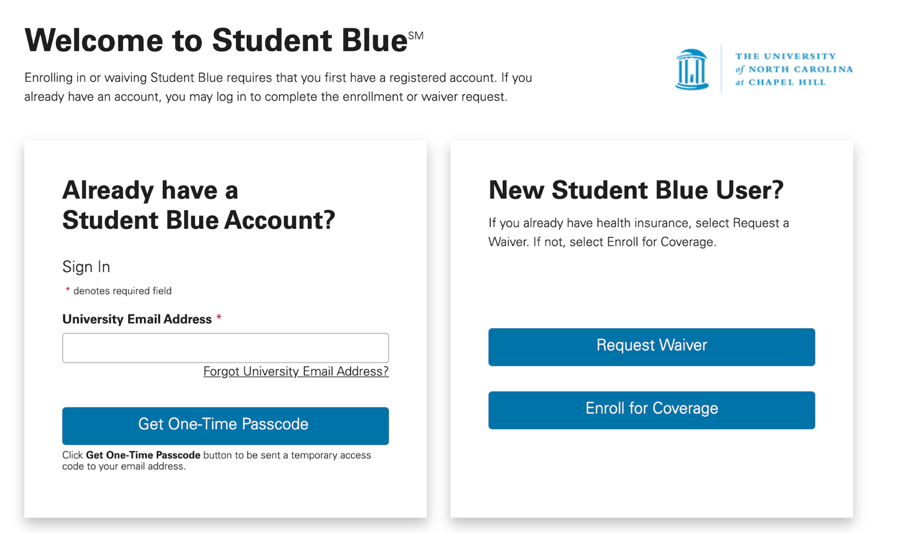Click the health insurance waiver instruction paragraph
This screenshot has height=533, width=899.
(x=639, y=232)
